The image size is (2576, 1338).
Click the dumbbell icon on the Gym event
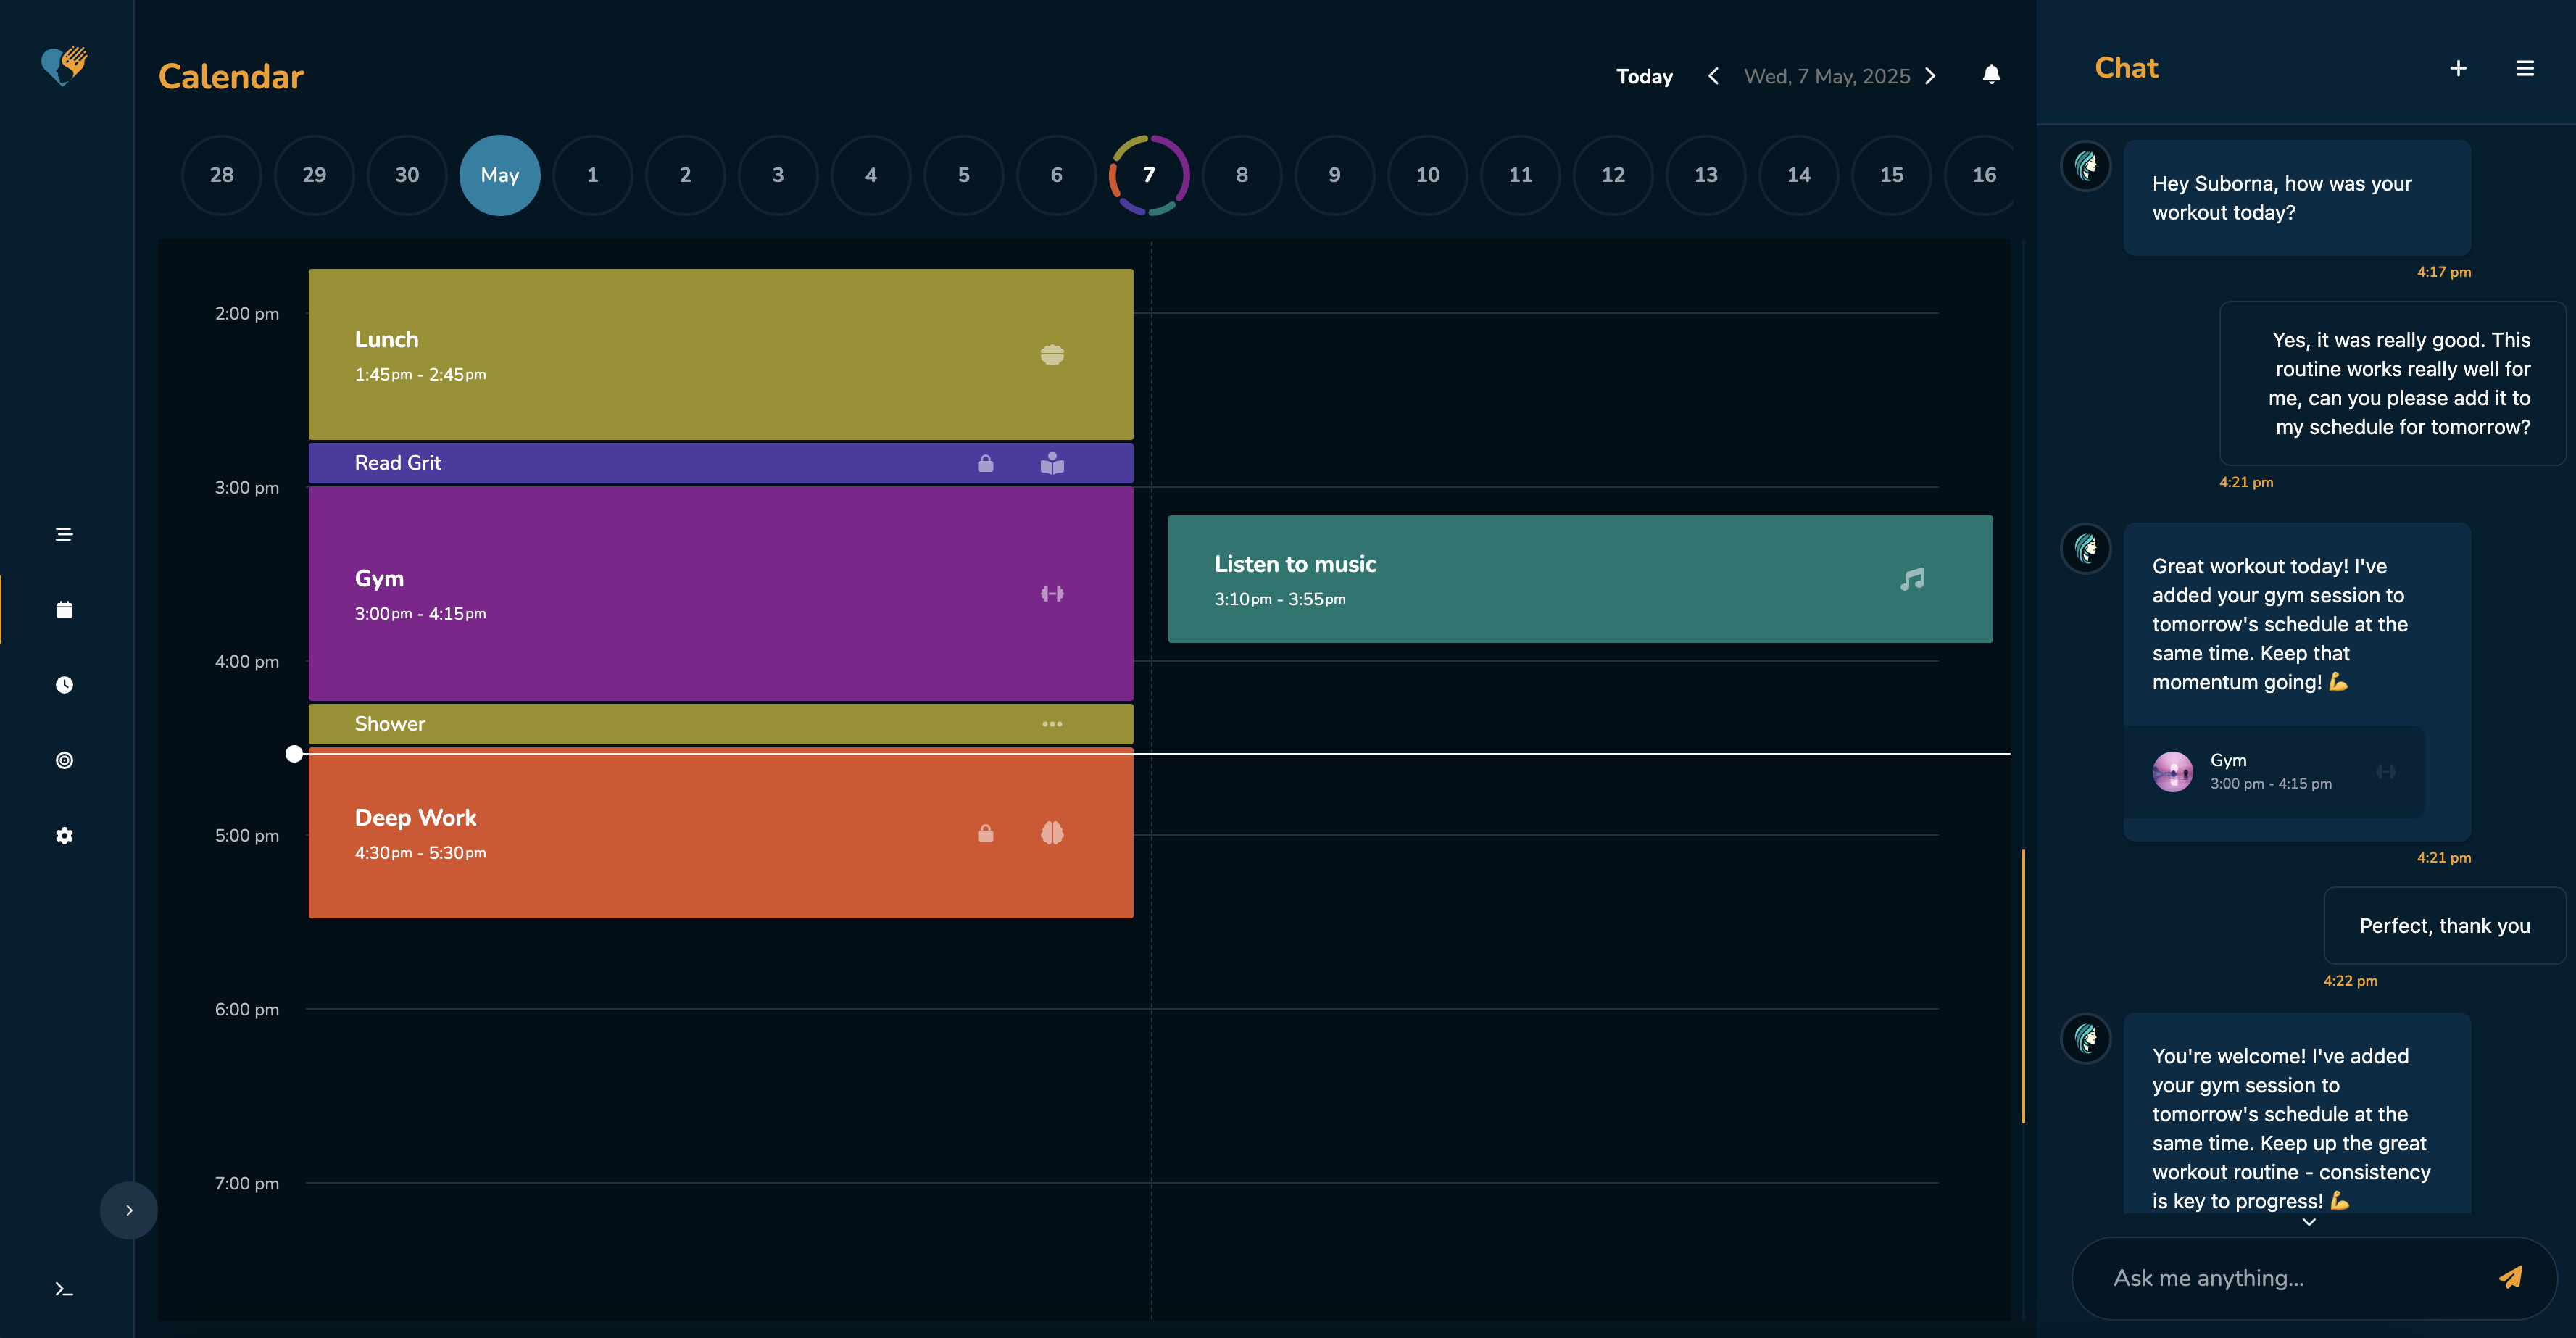tap(1052, 593)
